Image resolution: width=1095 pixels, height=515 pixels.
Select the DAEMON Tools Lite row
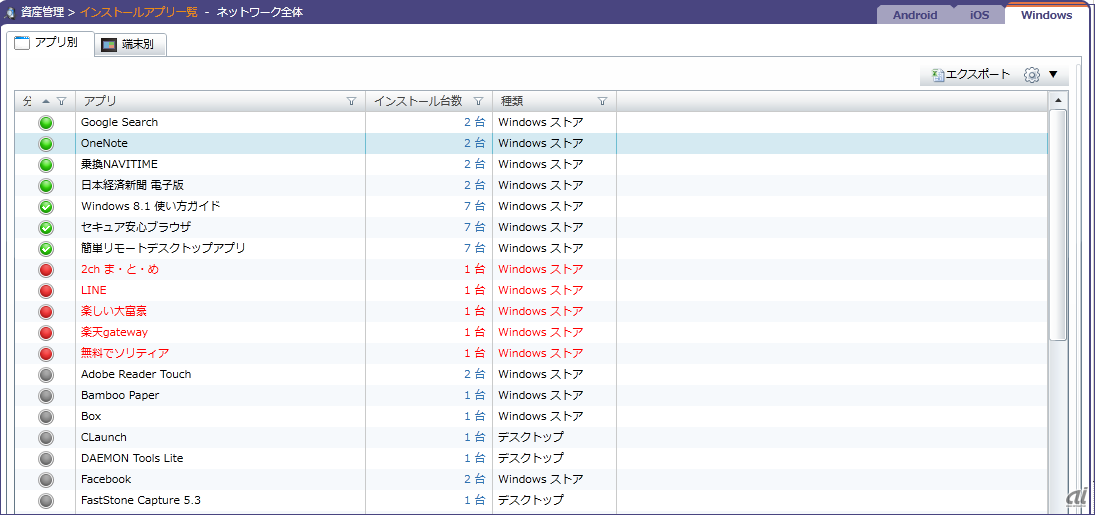point(132,458)
